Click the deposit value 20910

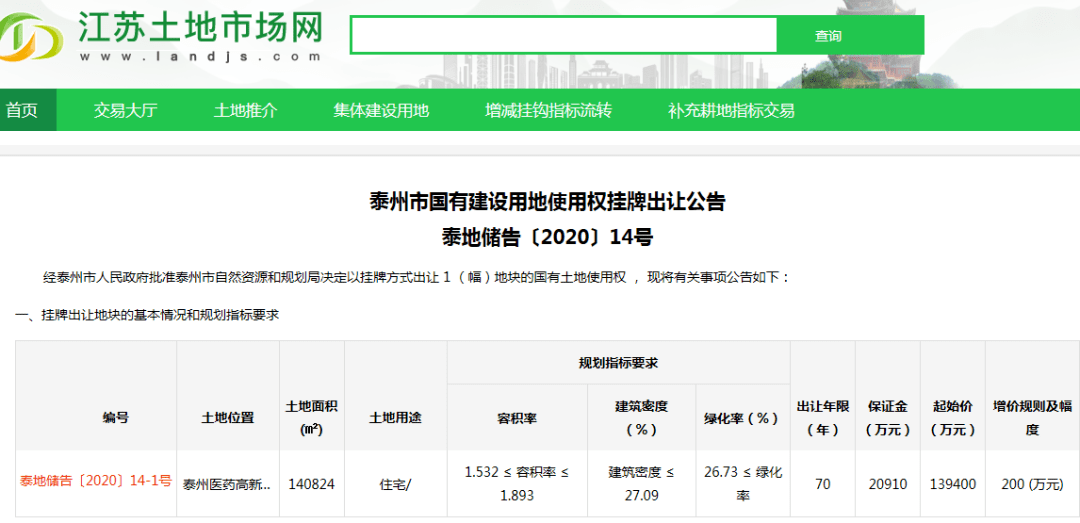888,484
